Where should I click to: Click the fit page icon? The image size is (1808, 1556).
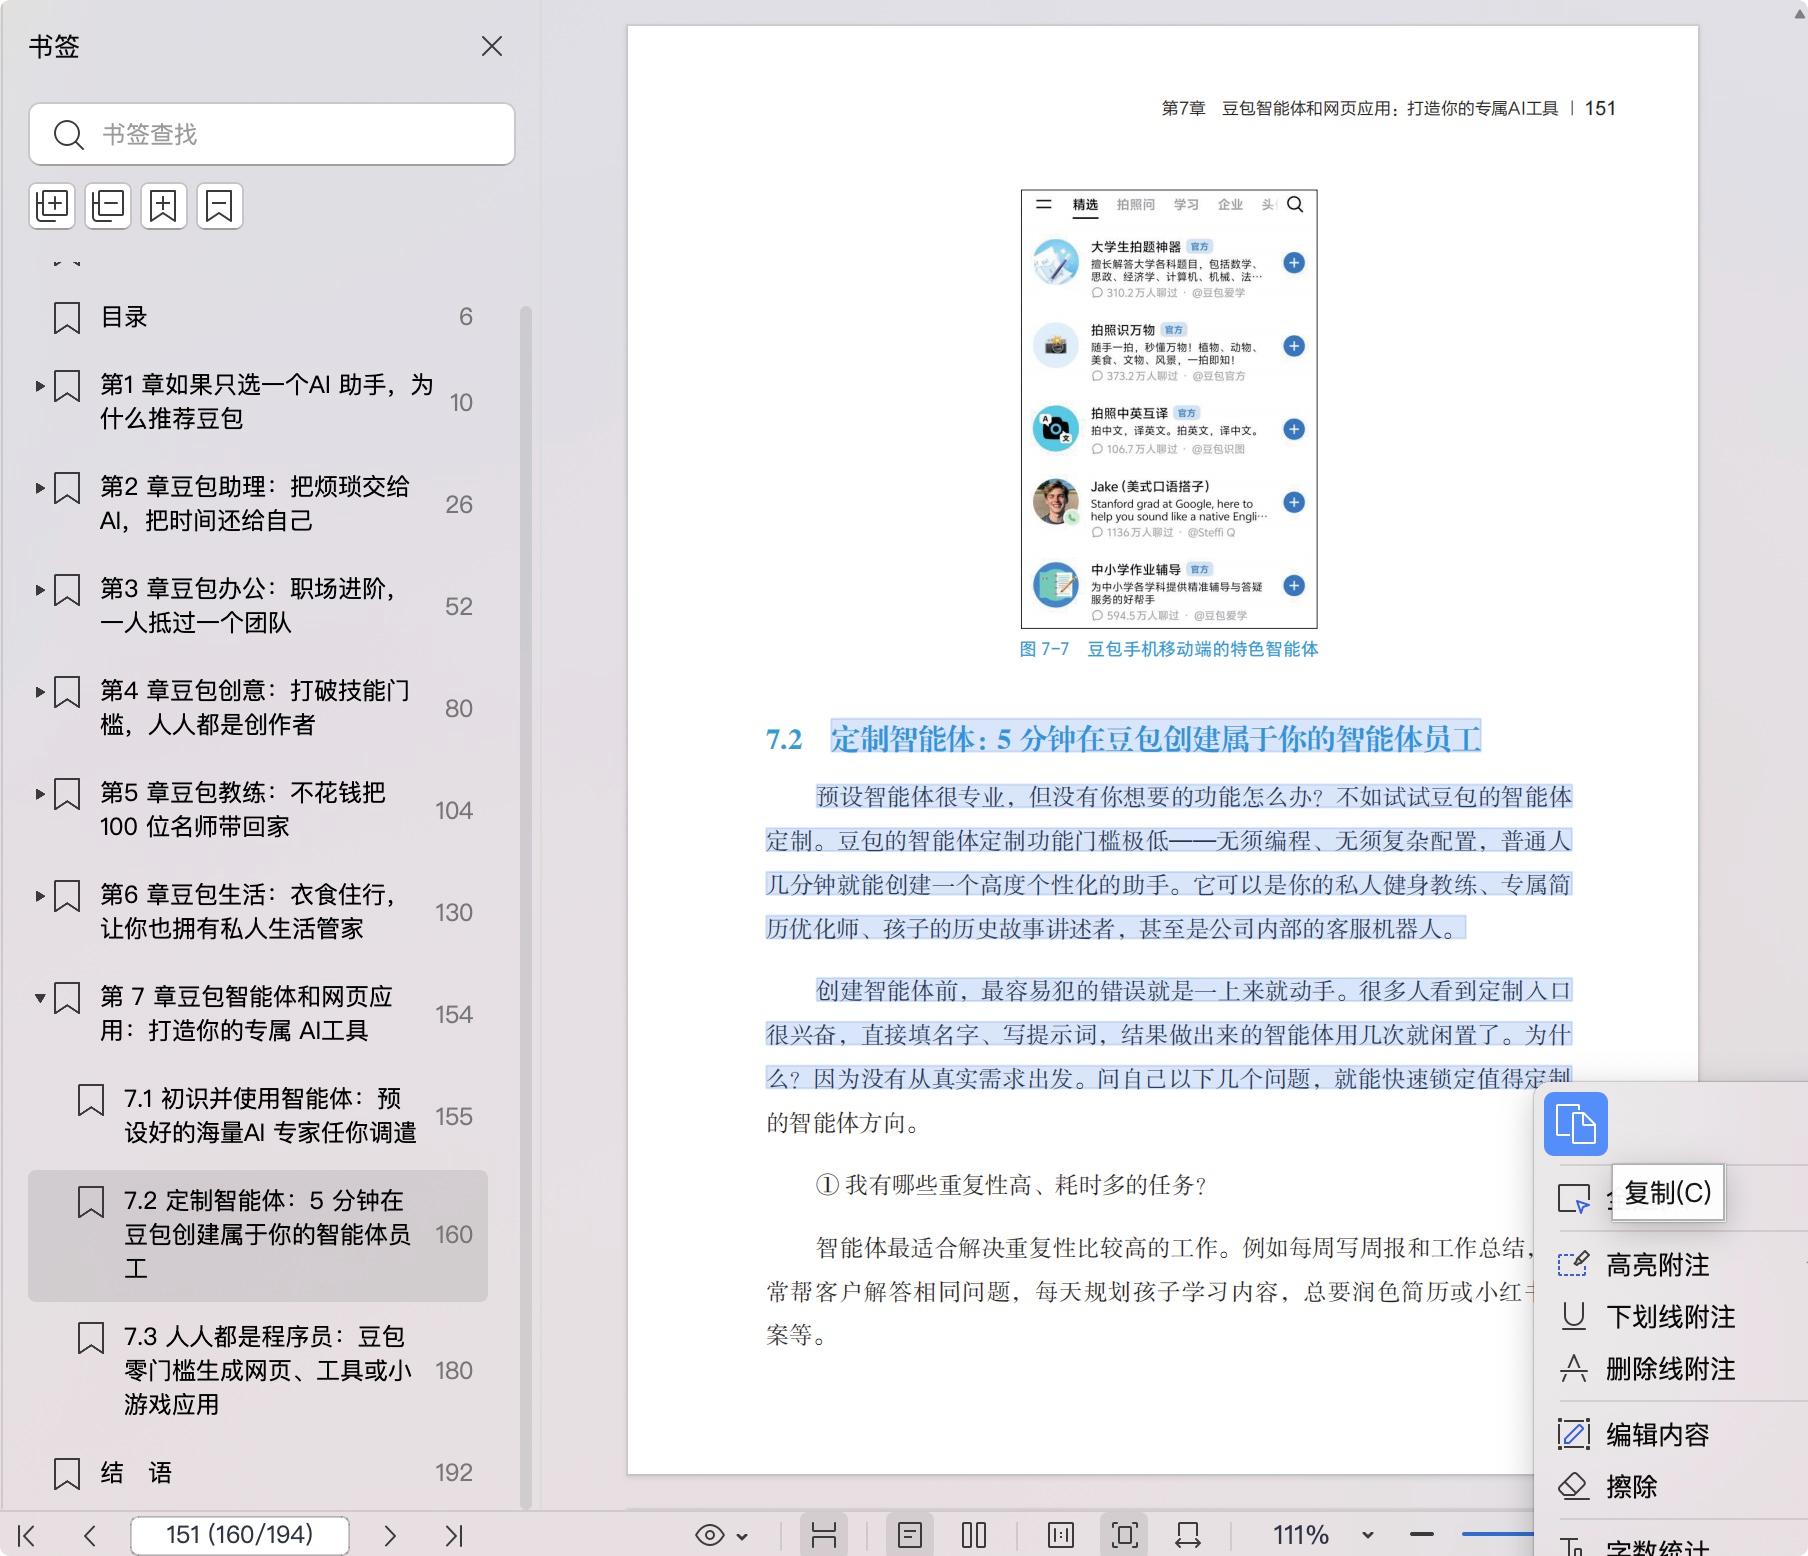[x=1125, y=1535]
